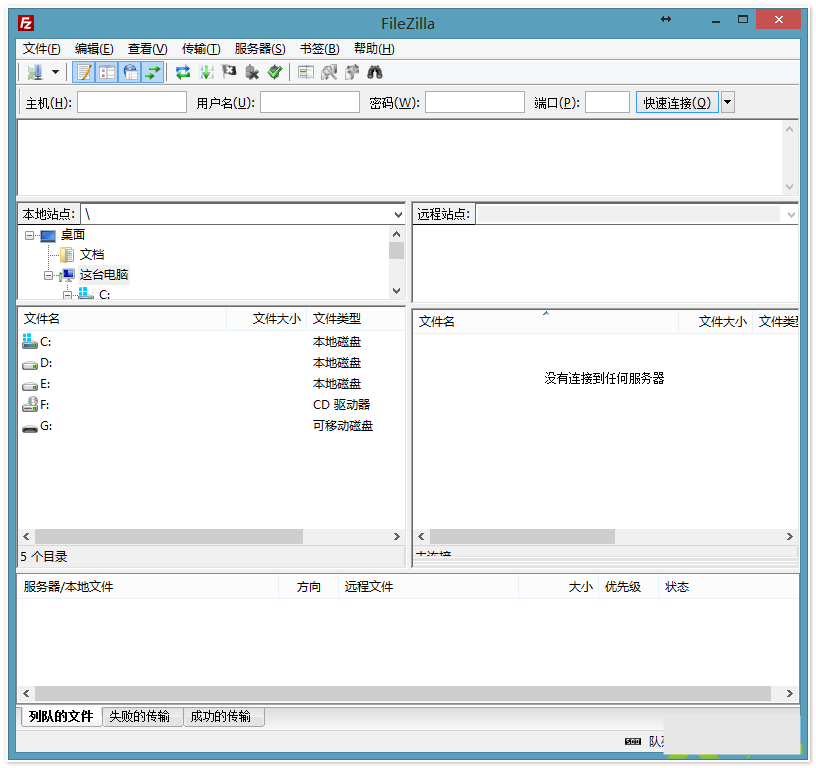Open the Site Manager icon
This screenshot has width=816, height=768.
pyautogui.click(x=34, y=72)
